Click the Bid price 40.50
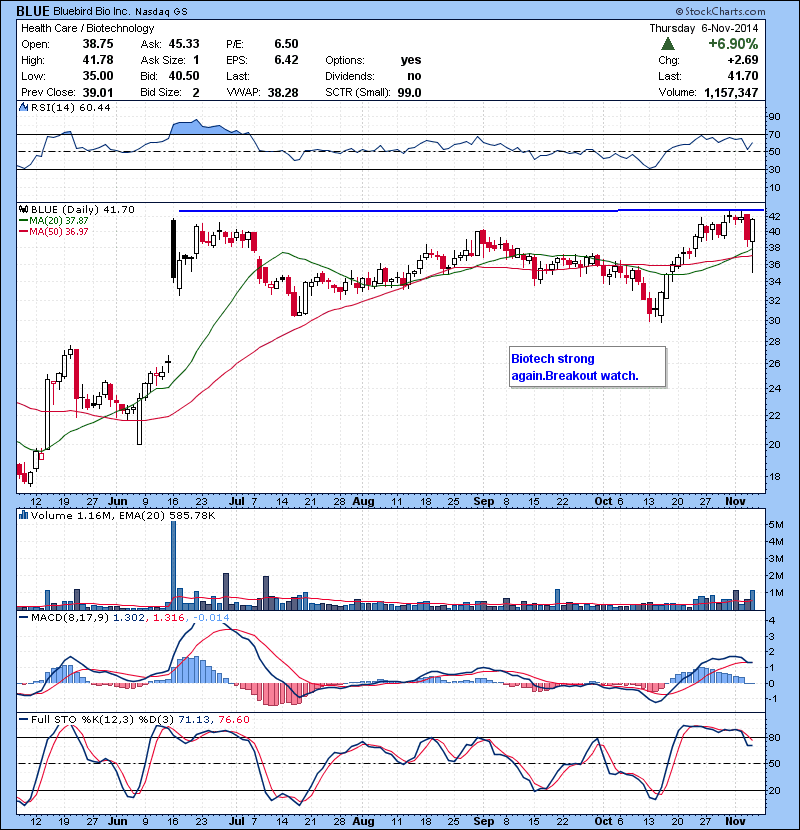 click(x=184, y=76)
